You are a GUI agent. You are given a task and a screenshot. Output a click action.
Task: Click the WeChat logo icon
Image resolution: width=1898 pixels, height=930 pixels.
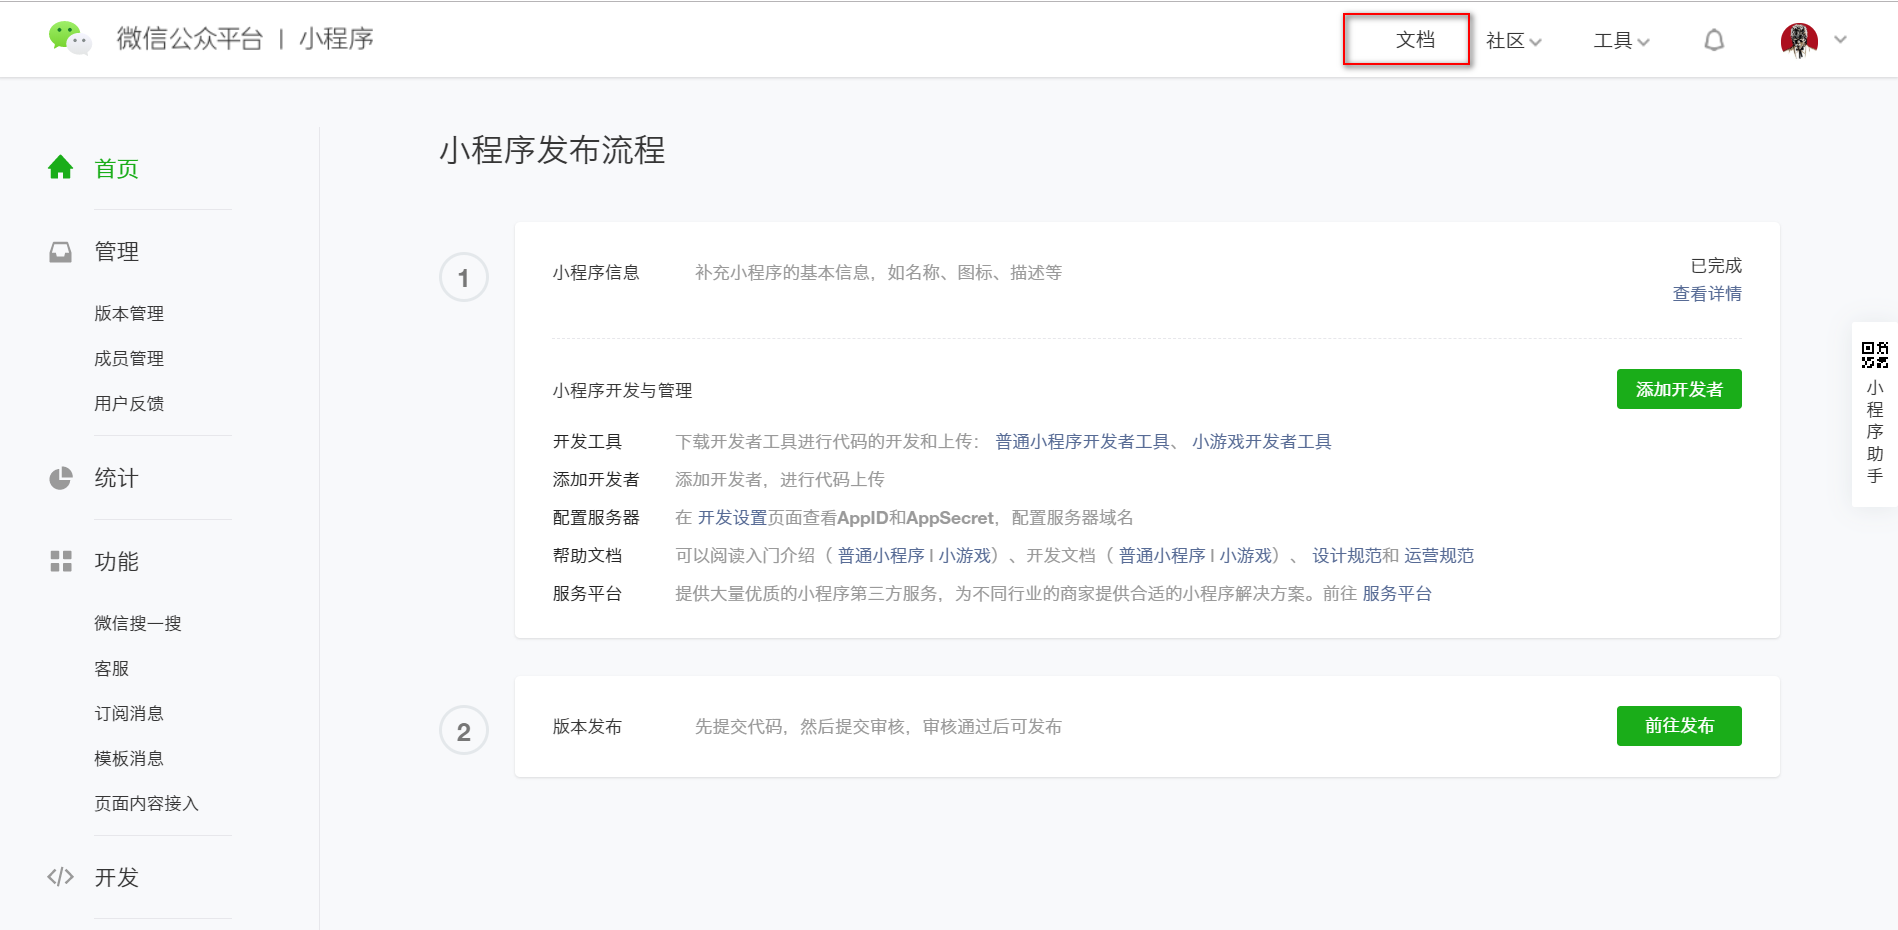69,38
